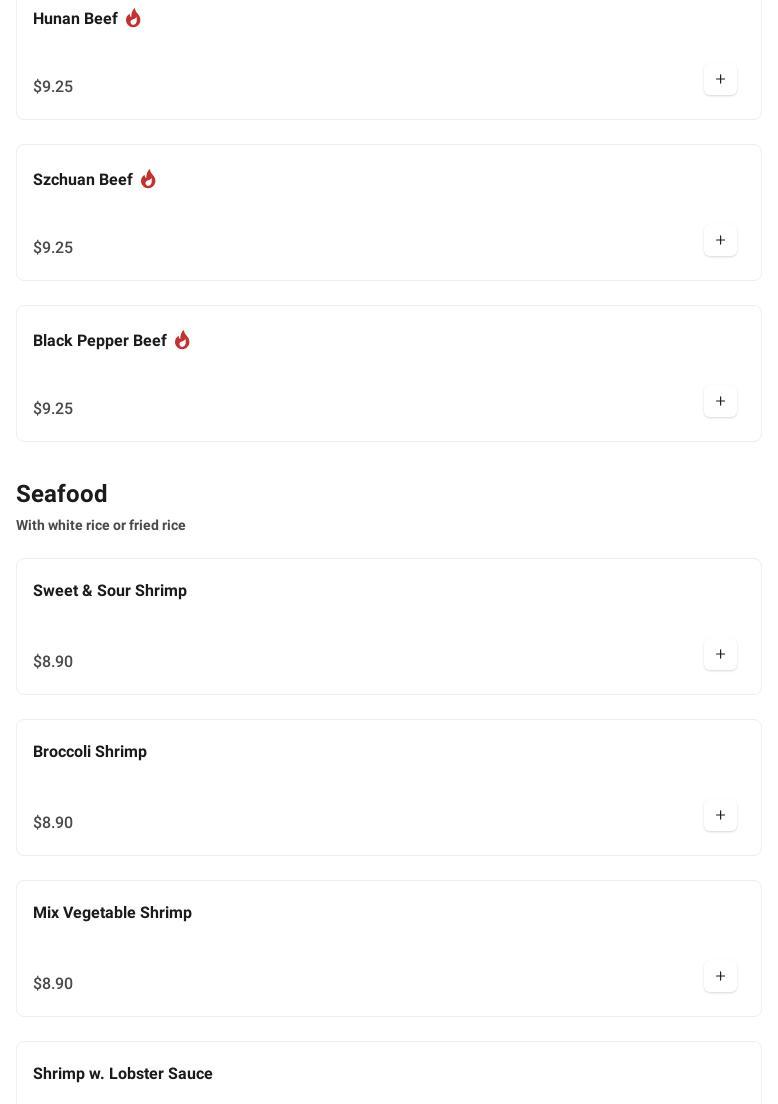The image size is (778, 1104).
Task: Add Mix Vegetable Shrimp to cart
Action: pos(720,977)
